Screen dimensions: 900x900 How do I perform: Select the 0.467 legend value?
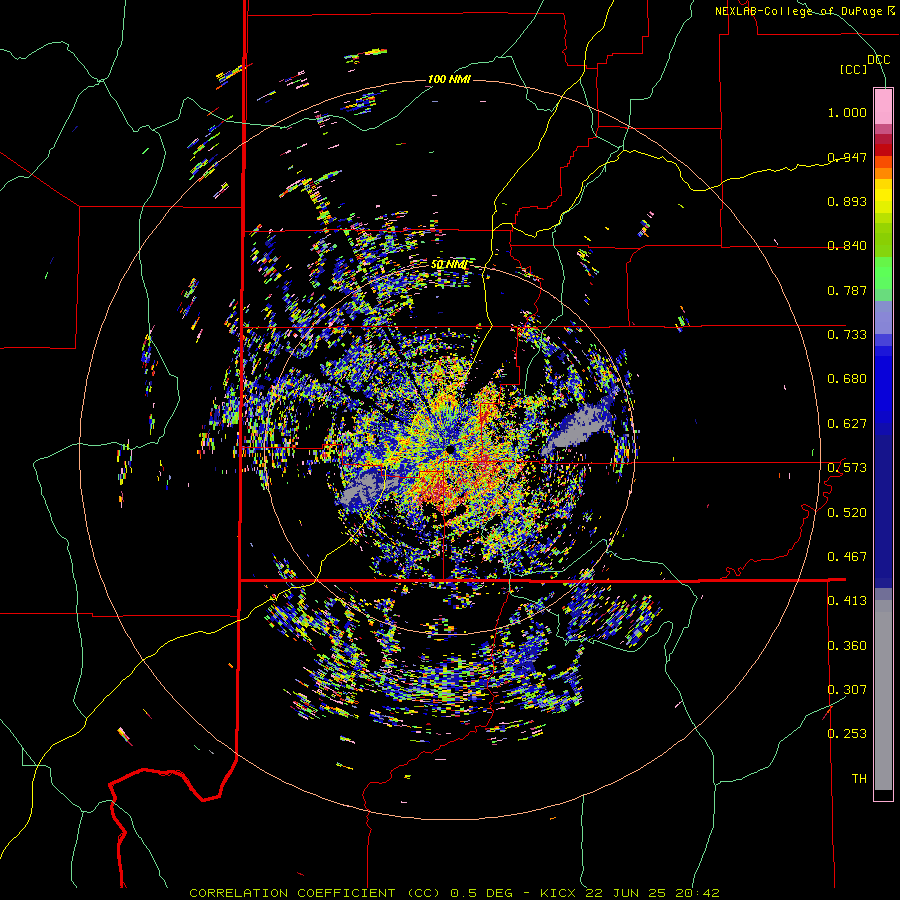click(847, 557)
